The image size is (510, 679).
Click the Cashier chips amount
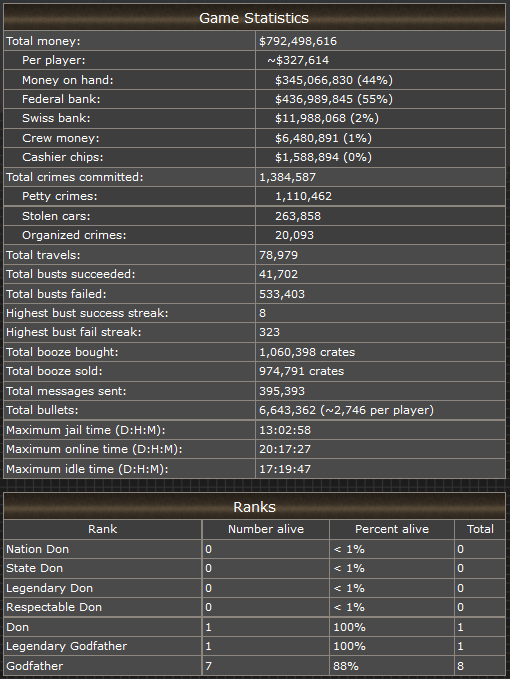point(323,157)
